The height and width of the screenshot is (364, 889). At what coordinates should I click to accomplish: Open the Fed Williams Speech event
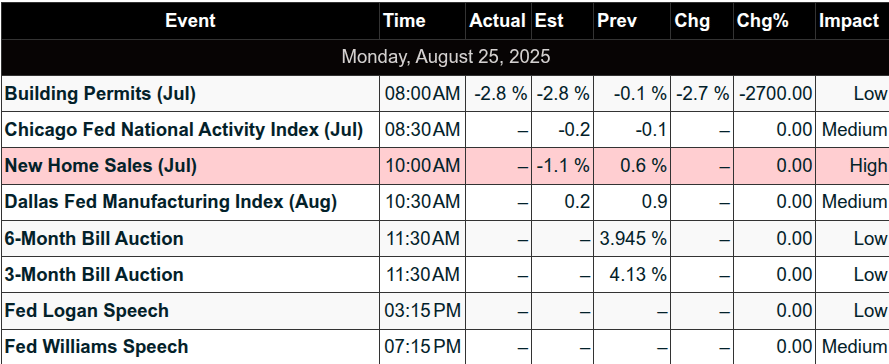tap(96, 348)
